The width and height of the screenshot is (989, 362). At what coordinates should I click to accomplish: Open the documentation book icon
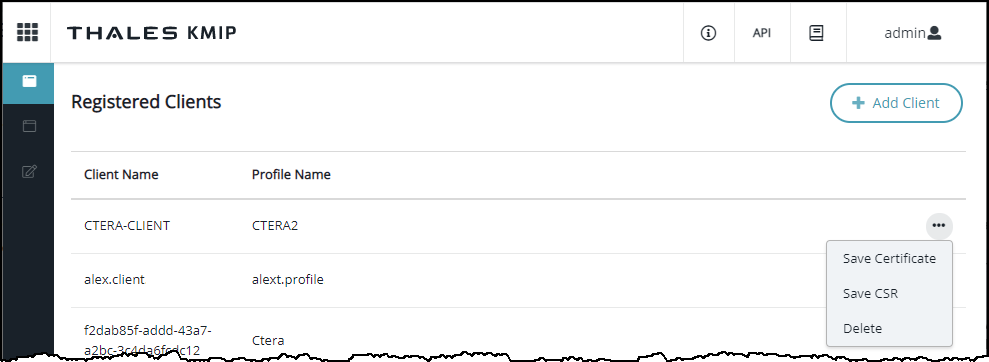tap(816, 33)
